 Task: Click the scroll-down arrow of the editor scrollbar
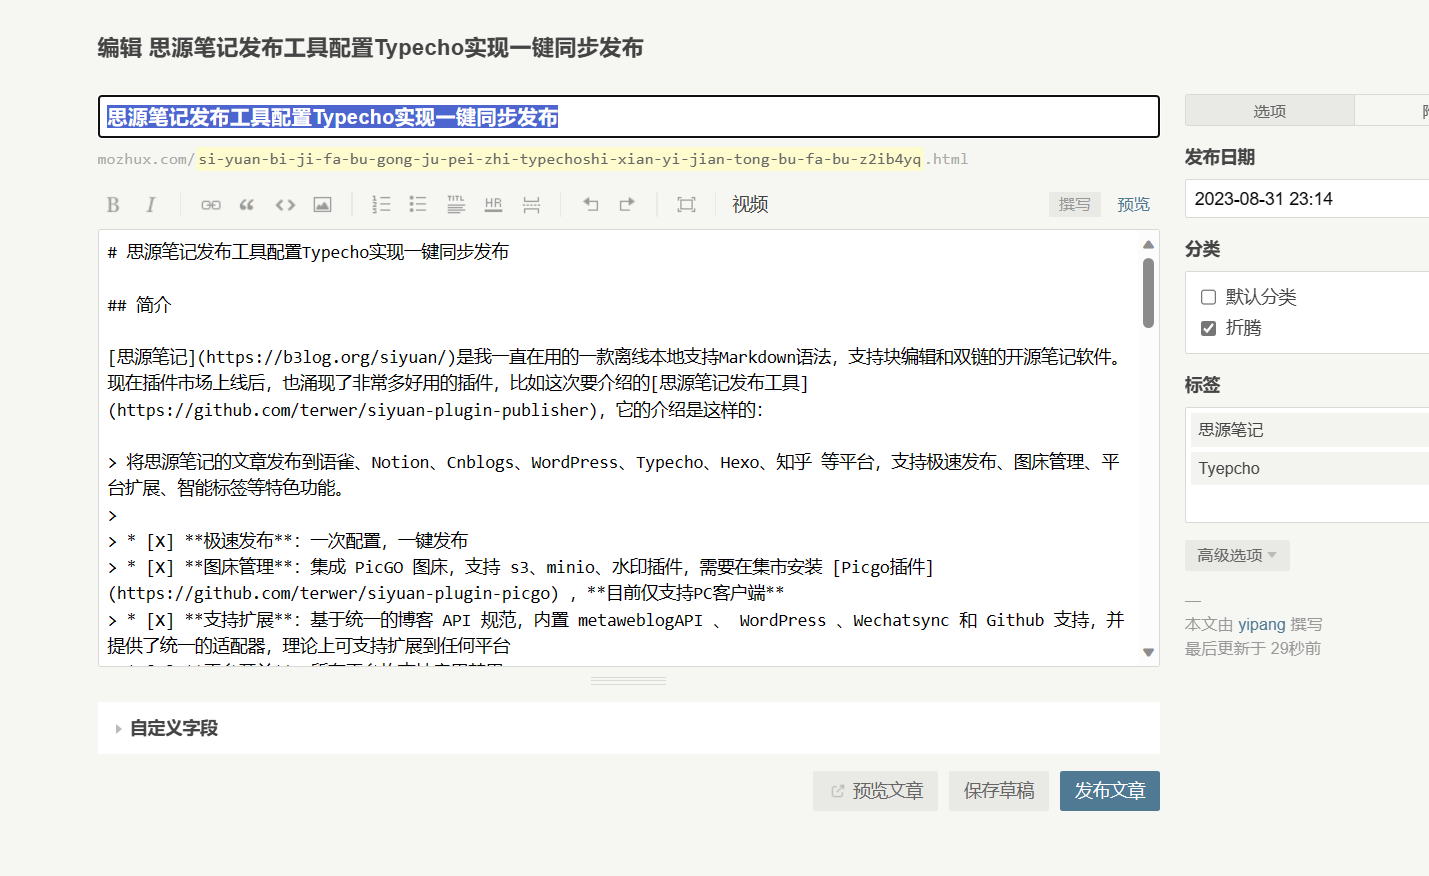[x=1148, y=652]
